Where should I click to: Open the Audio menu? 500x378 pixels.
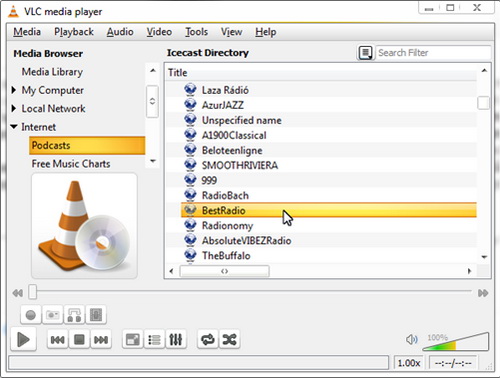tap(120, 32)
